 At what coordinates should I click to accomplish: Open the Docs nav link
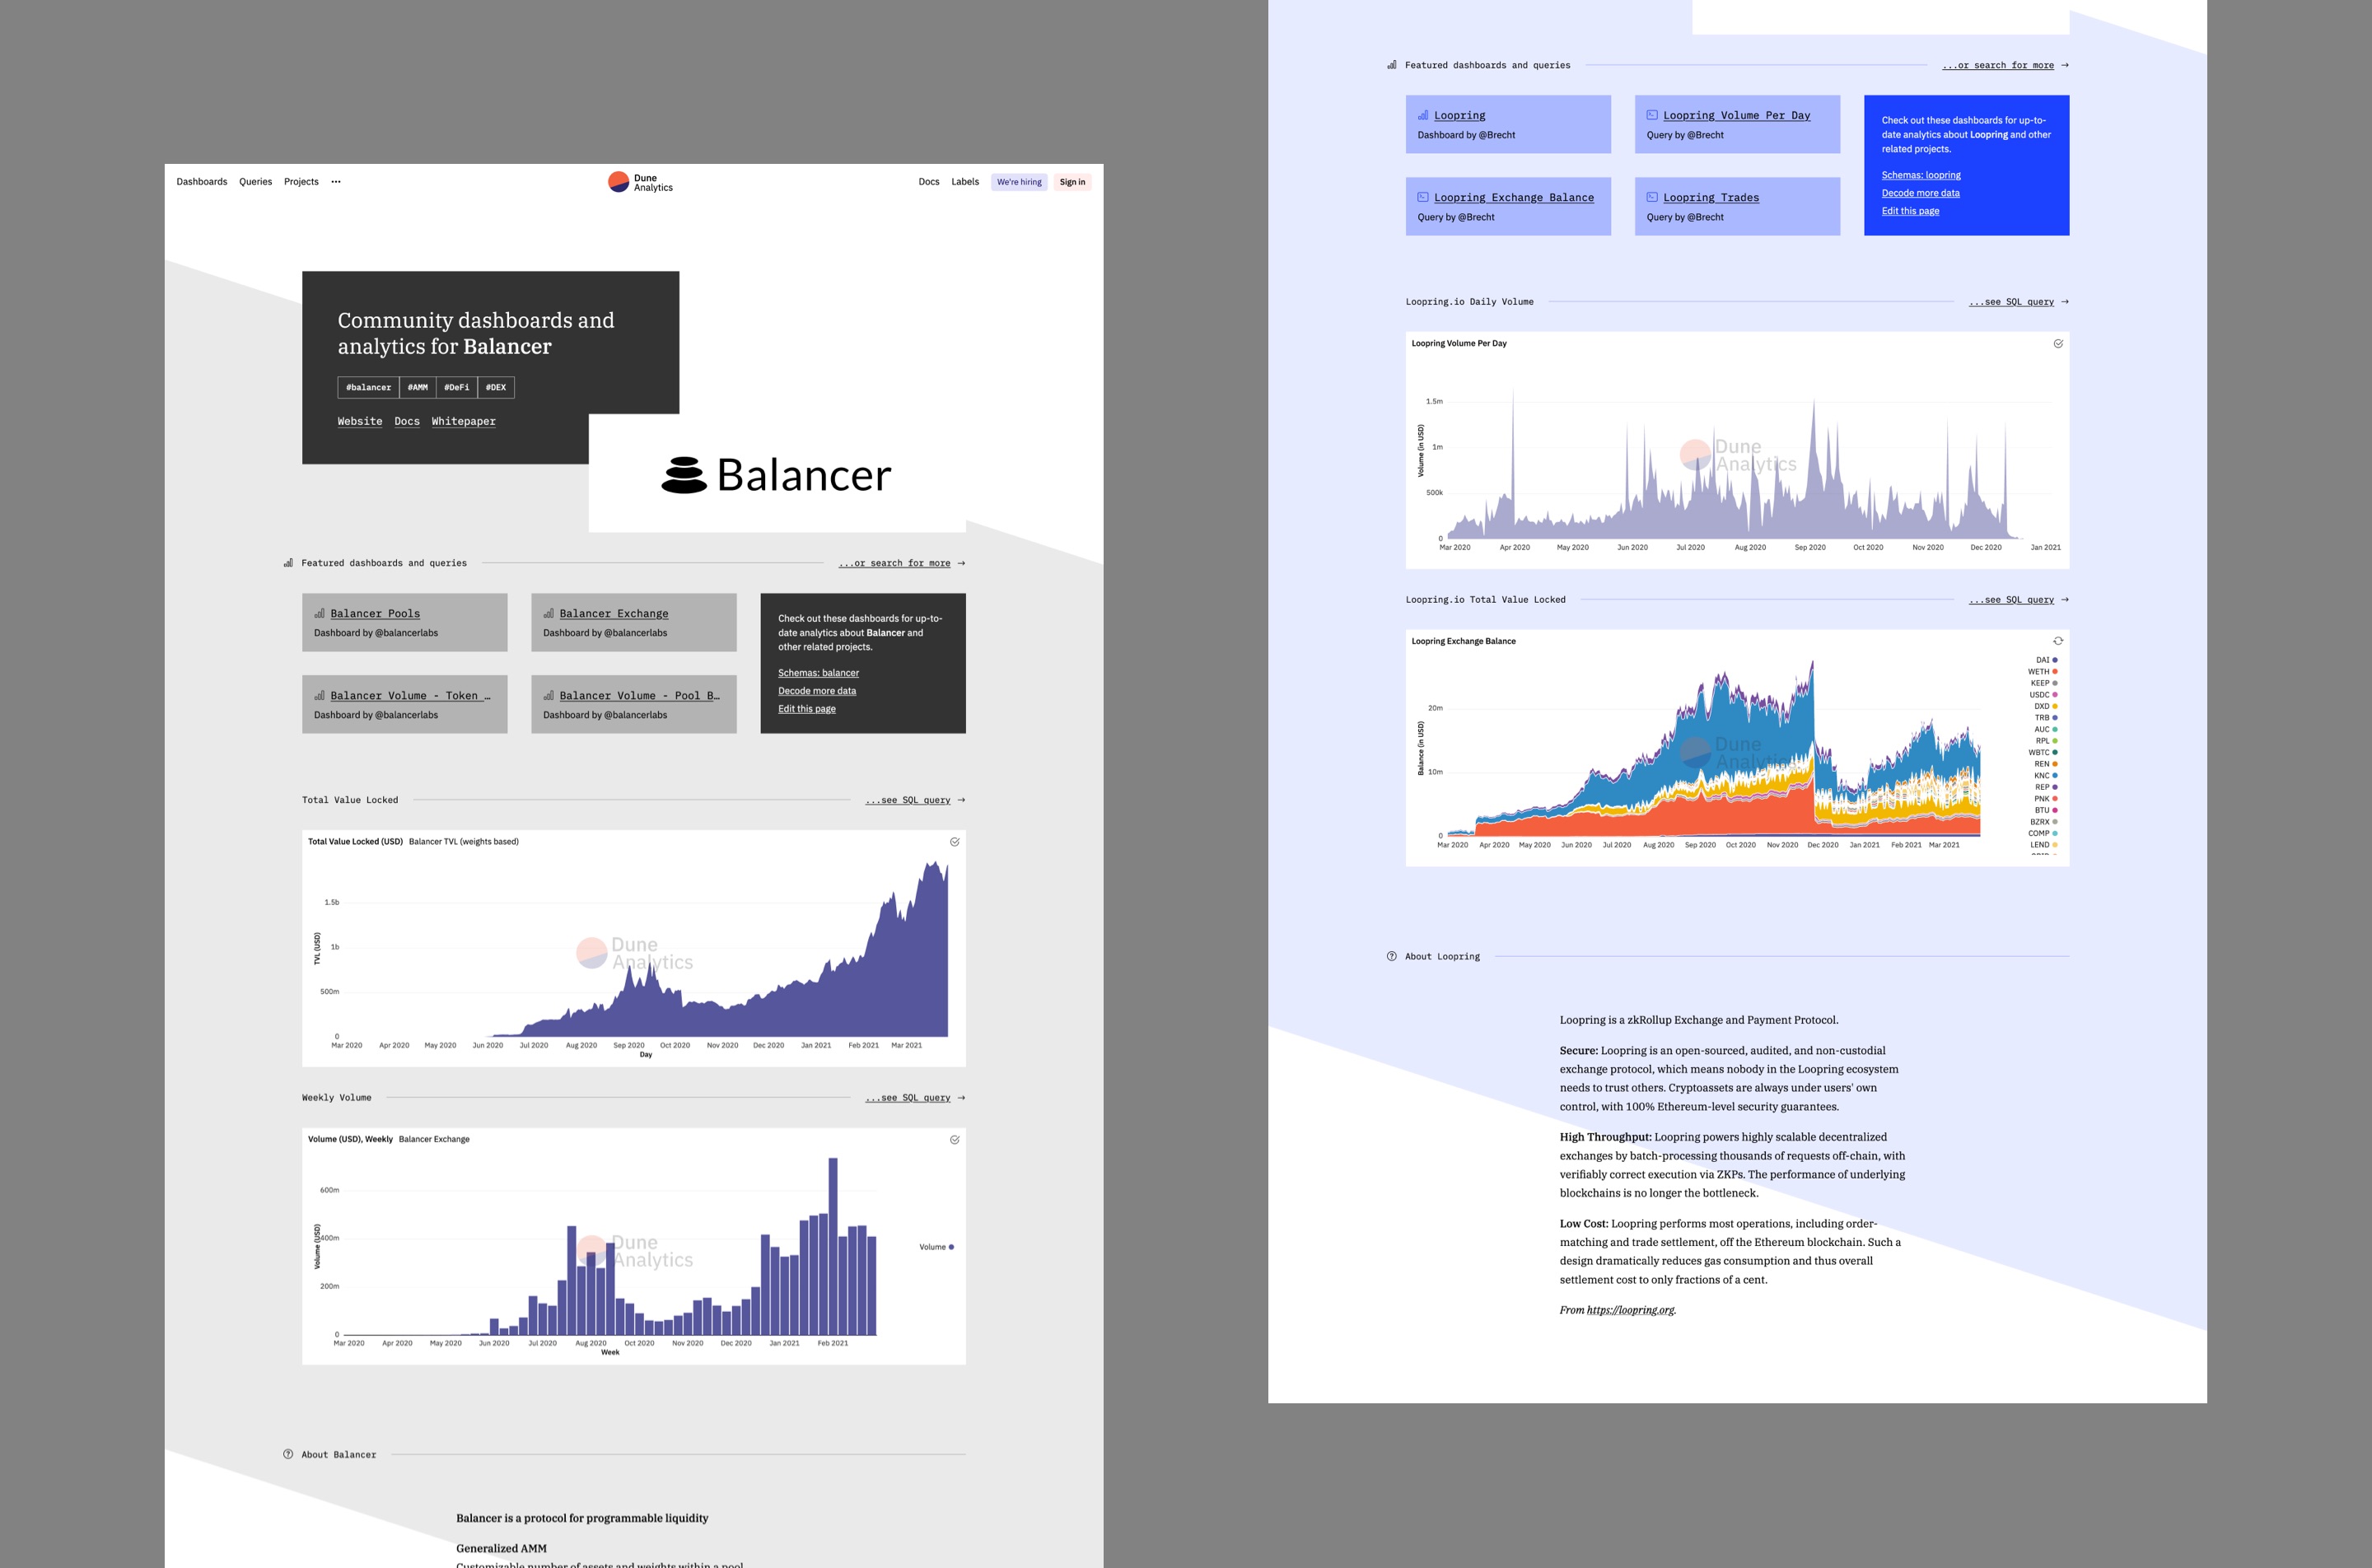click(929, 182)
